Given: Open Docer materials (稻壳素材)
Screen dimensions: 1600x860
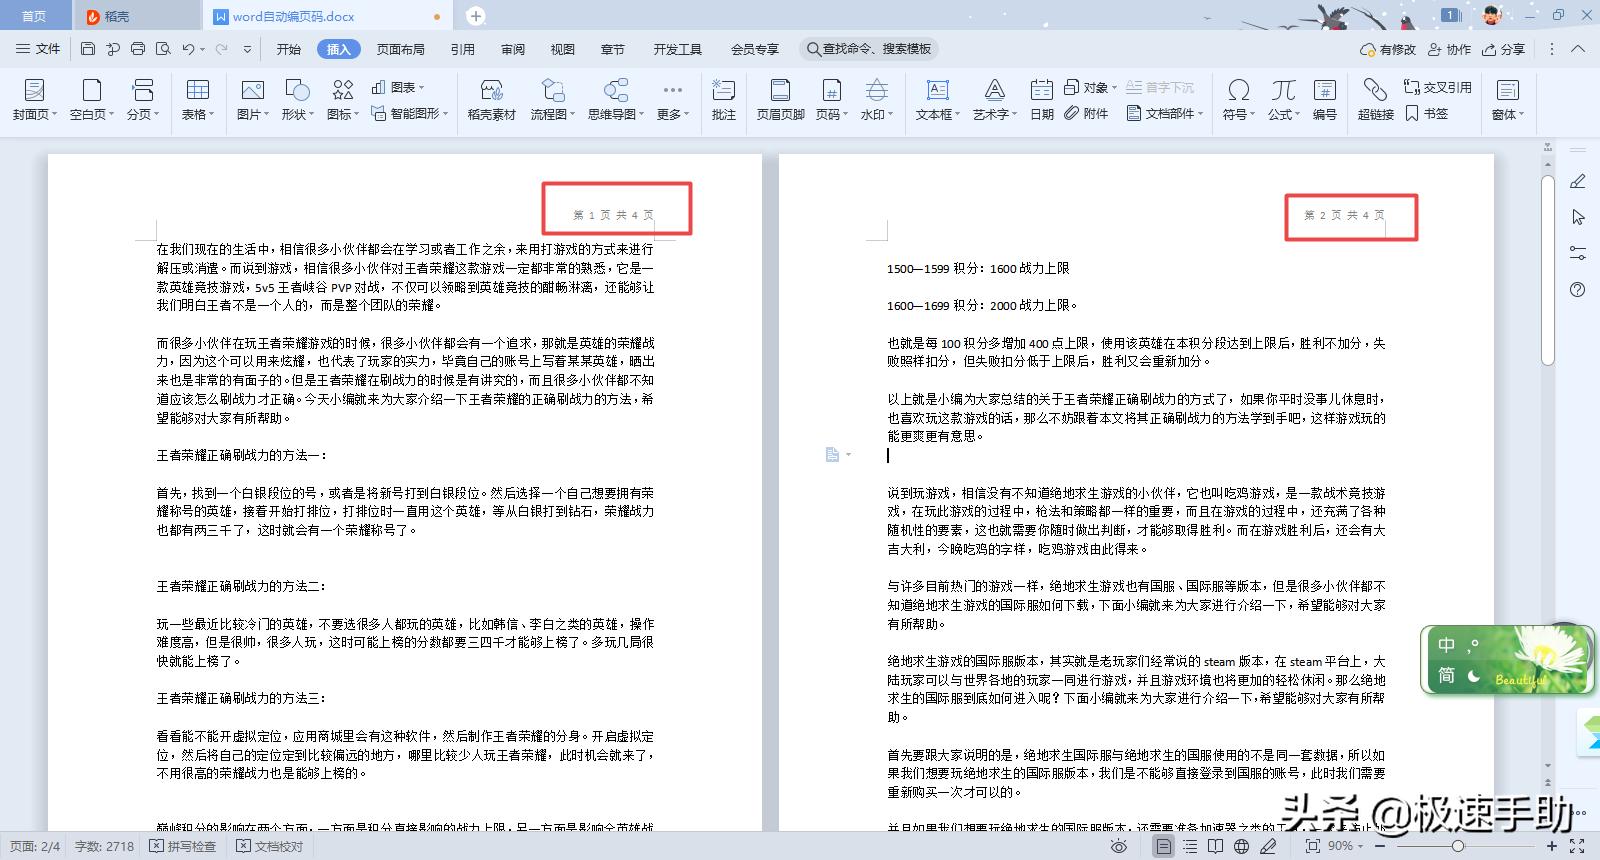Looking at the screenshot, I should (491, 100).
